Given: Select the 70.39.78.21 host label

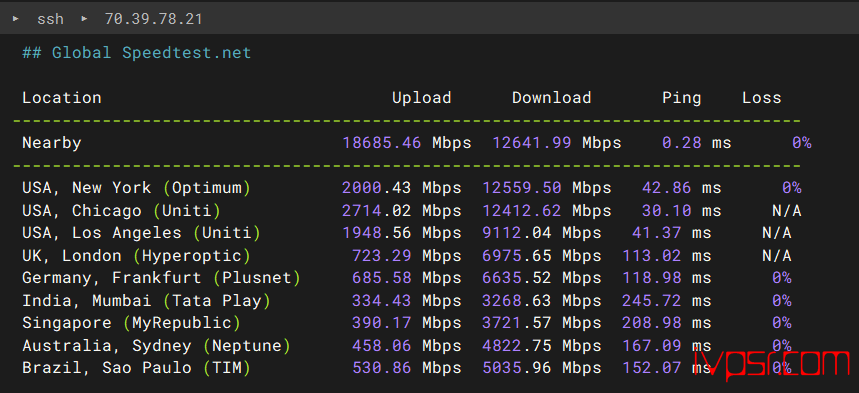Looking at the screenshot, I should click(x=153, y=19).
